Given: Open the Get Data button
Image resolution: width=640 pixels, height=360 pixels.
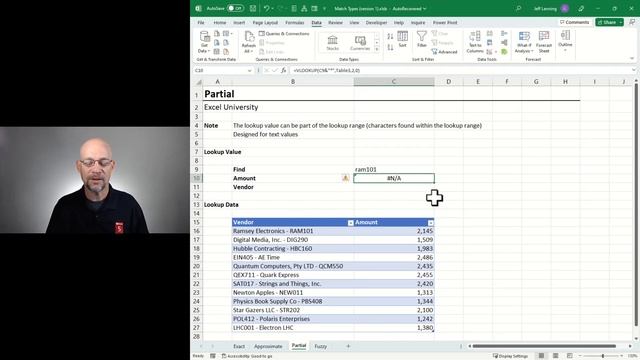Looking at the screenshot, I should pos(204,42).
